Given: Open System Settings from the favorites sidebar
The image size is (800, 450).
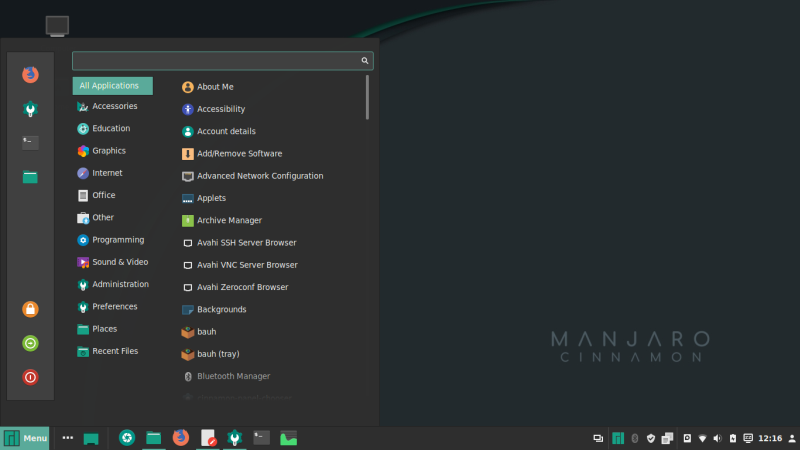Looking at the screenshot, I should (30, 109).
